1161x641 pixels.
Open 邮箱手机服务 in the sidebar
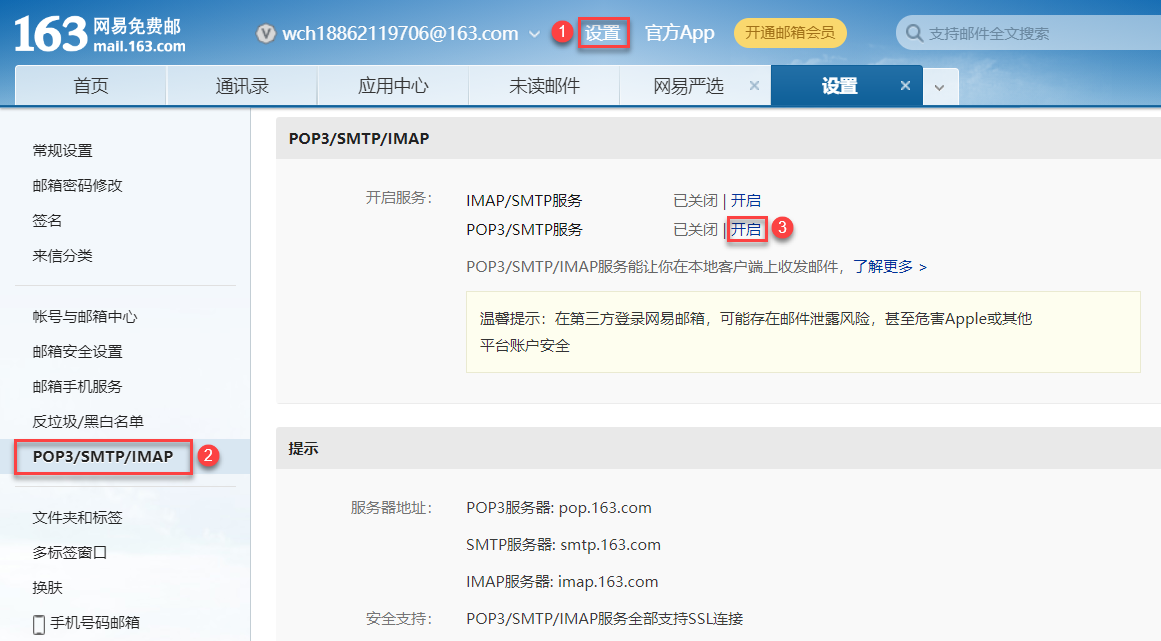click(77, 386)
